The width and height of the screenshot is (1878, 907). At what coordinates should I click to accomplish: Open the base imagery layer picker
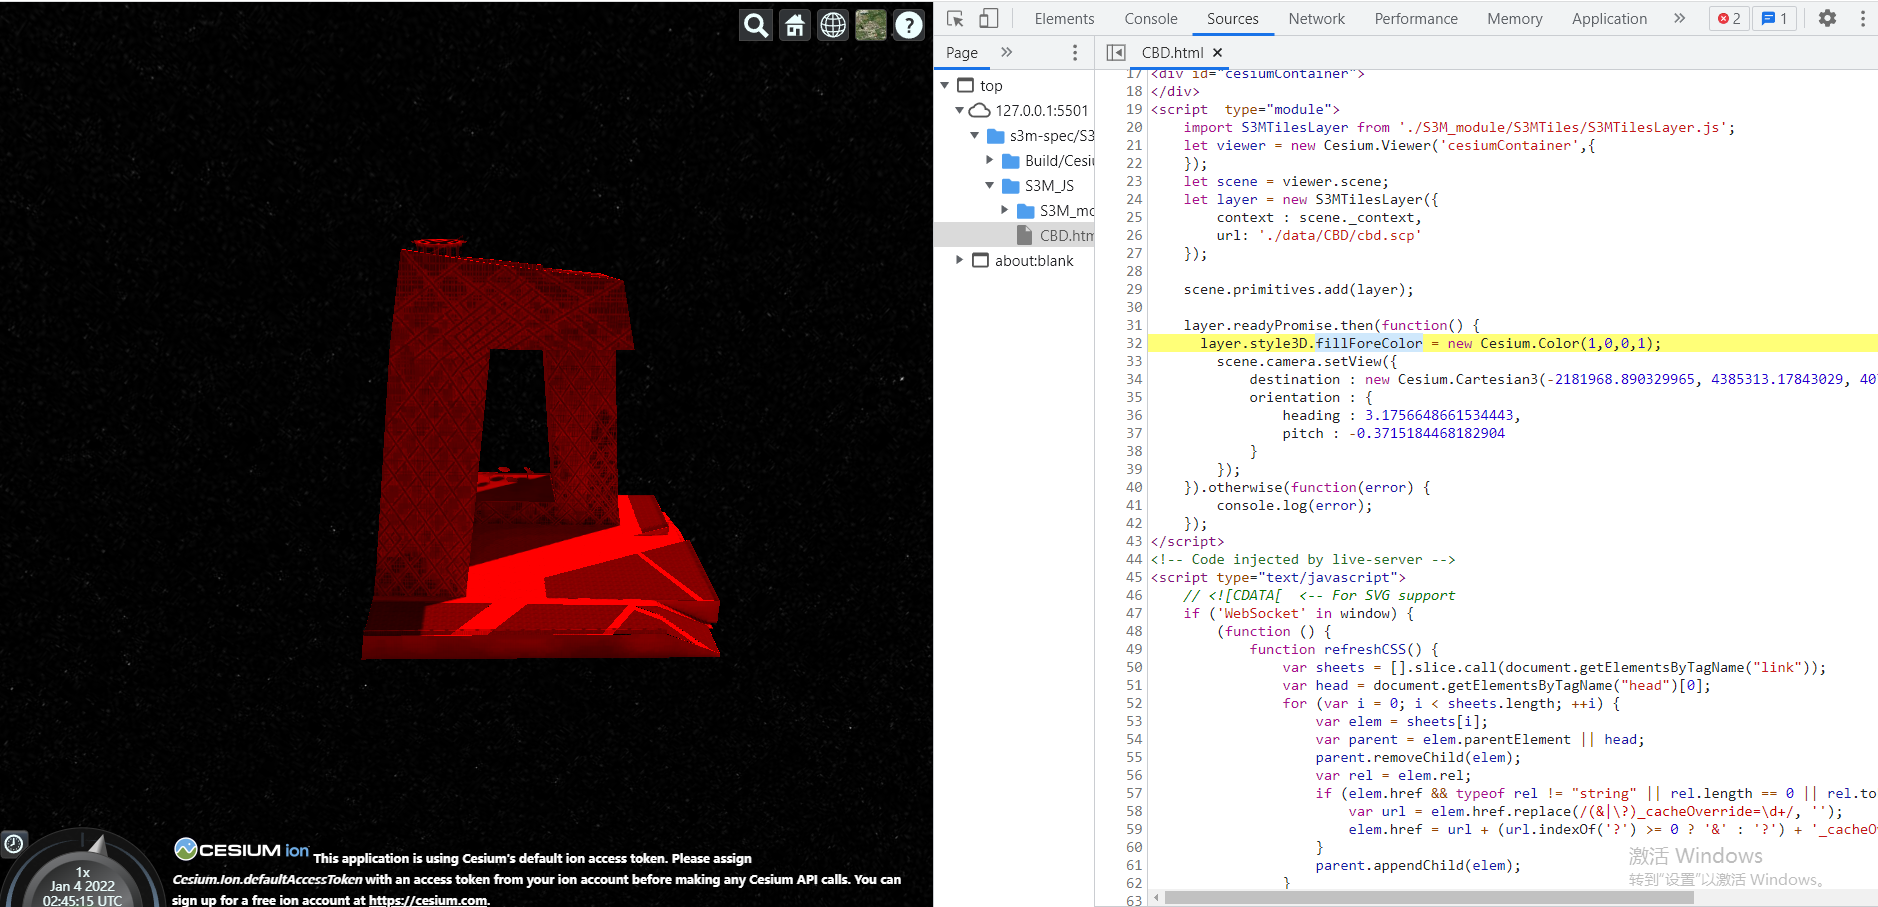[870, 24]
